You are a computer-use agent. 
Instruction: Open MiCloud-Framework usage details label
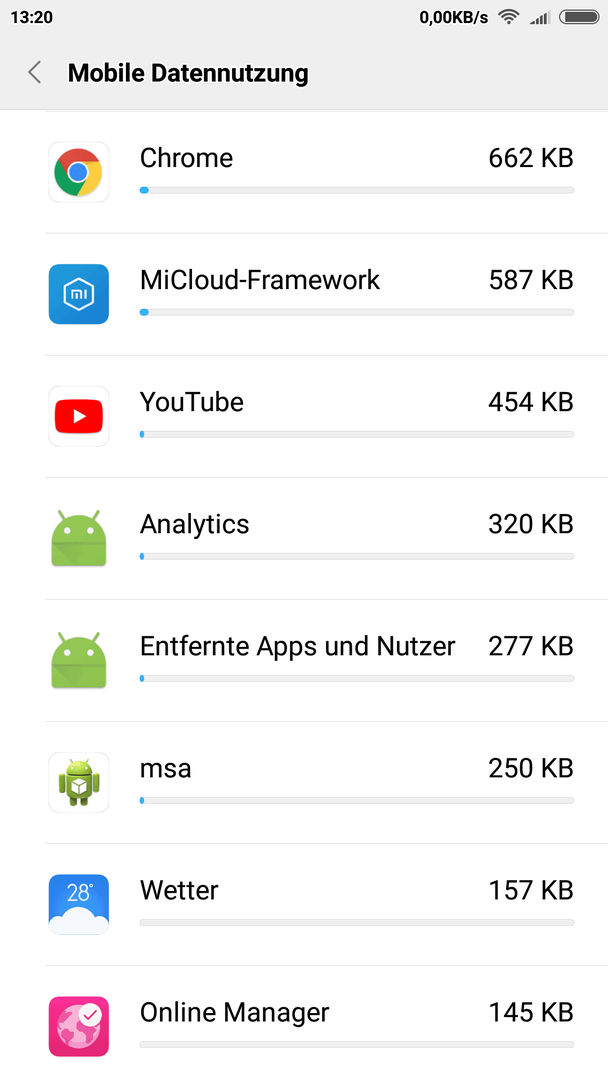260,280
